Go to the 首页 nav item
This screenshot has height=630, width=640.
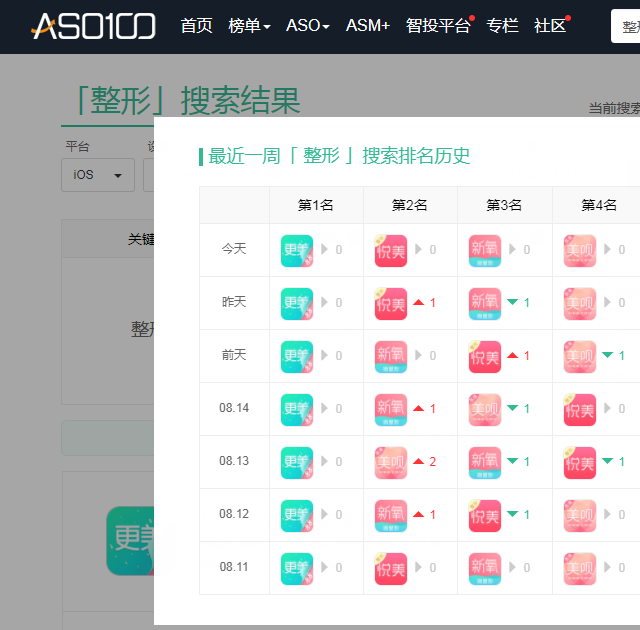pos(196,26)
